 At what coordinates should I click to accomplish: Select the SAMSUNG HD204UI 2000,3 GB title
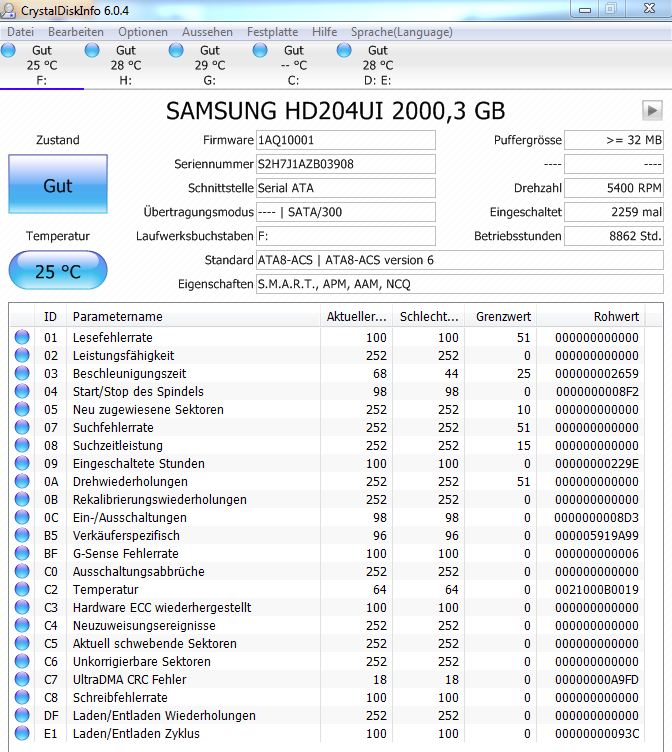click(x=336, y=111)
